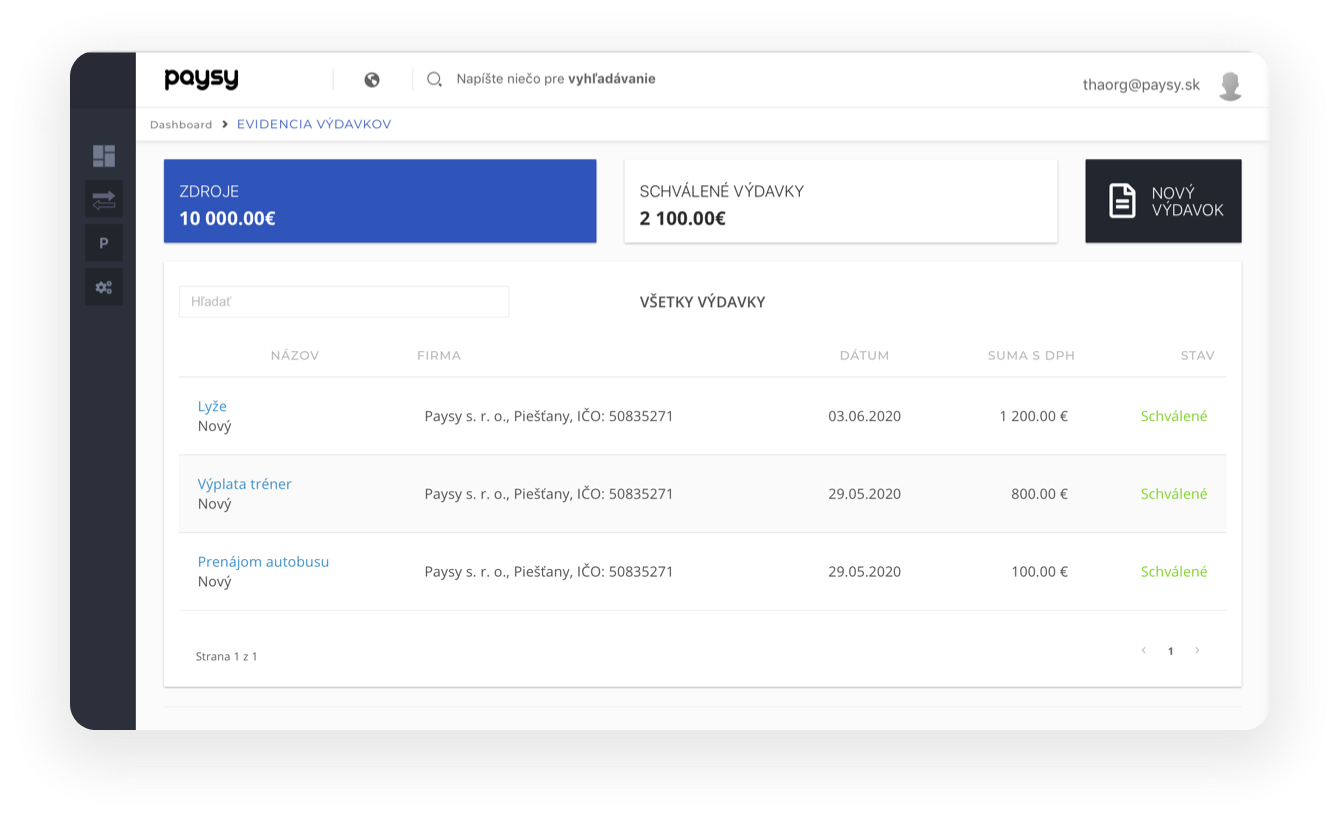Click Schválené status in Lyže row
1340x818 pixels.
pos(1174,416)
